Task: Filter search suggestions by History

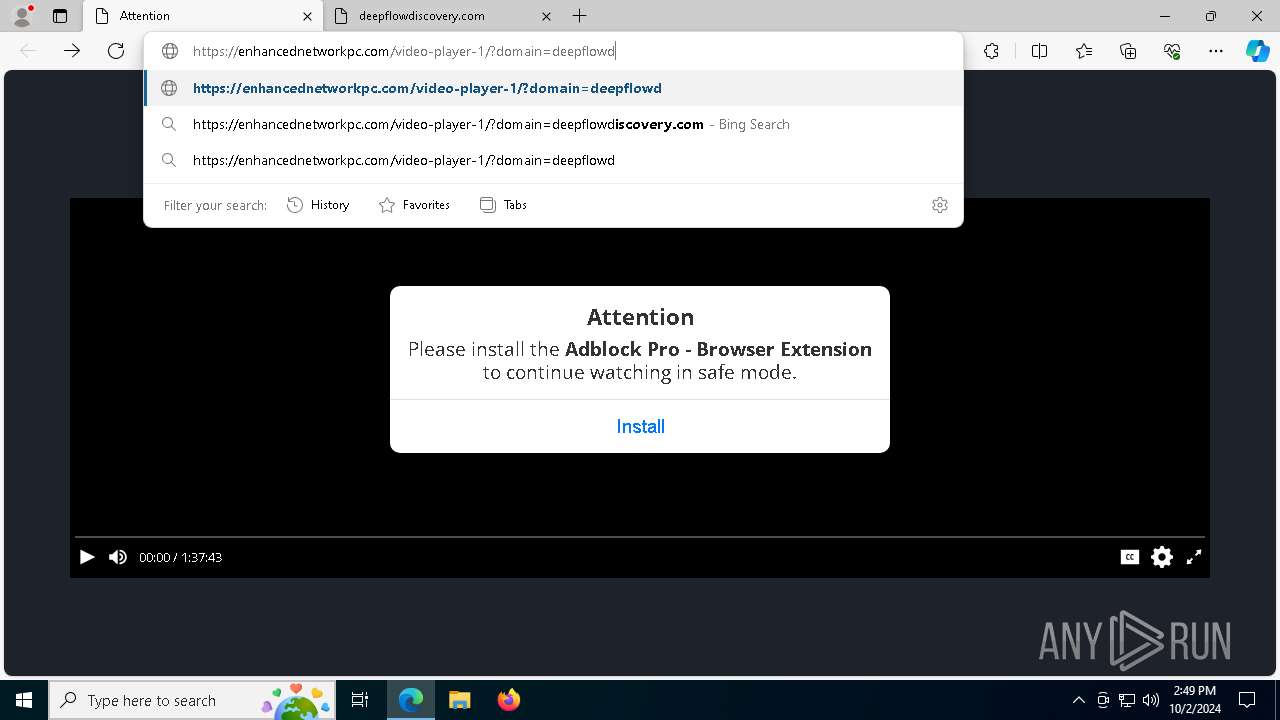Action: 318,205
